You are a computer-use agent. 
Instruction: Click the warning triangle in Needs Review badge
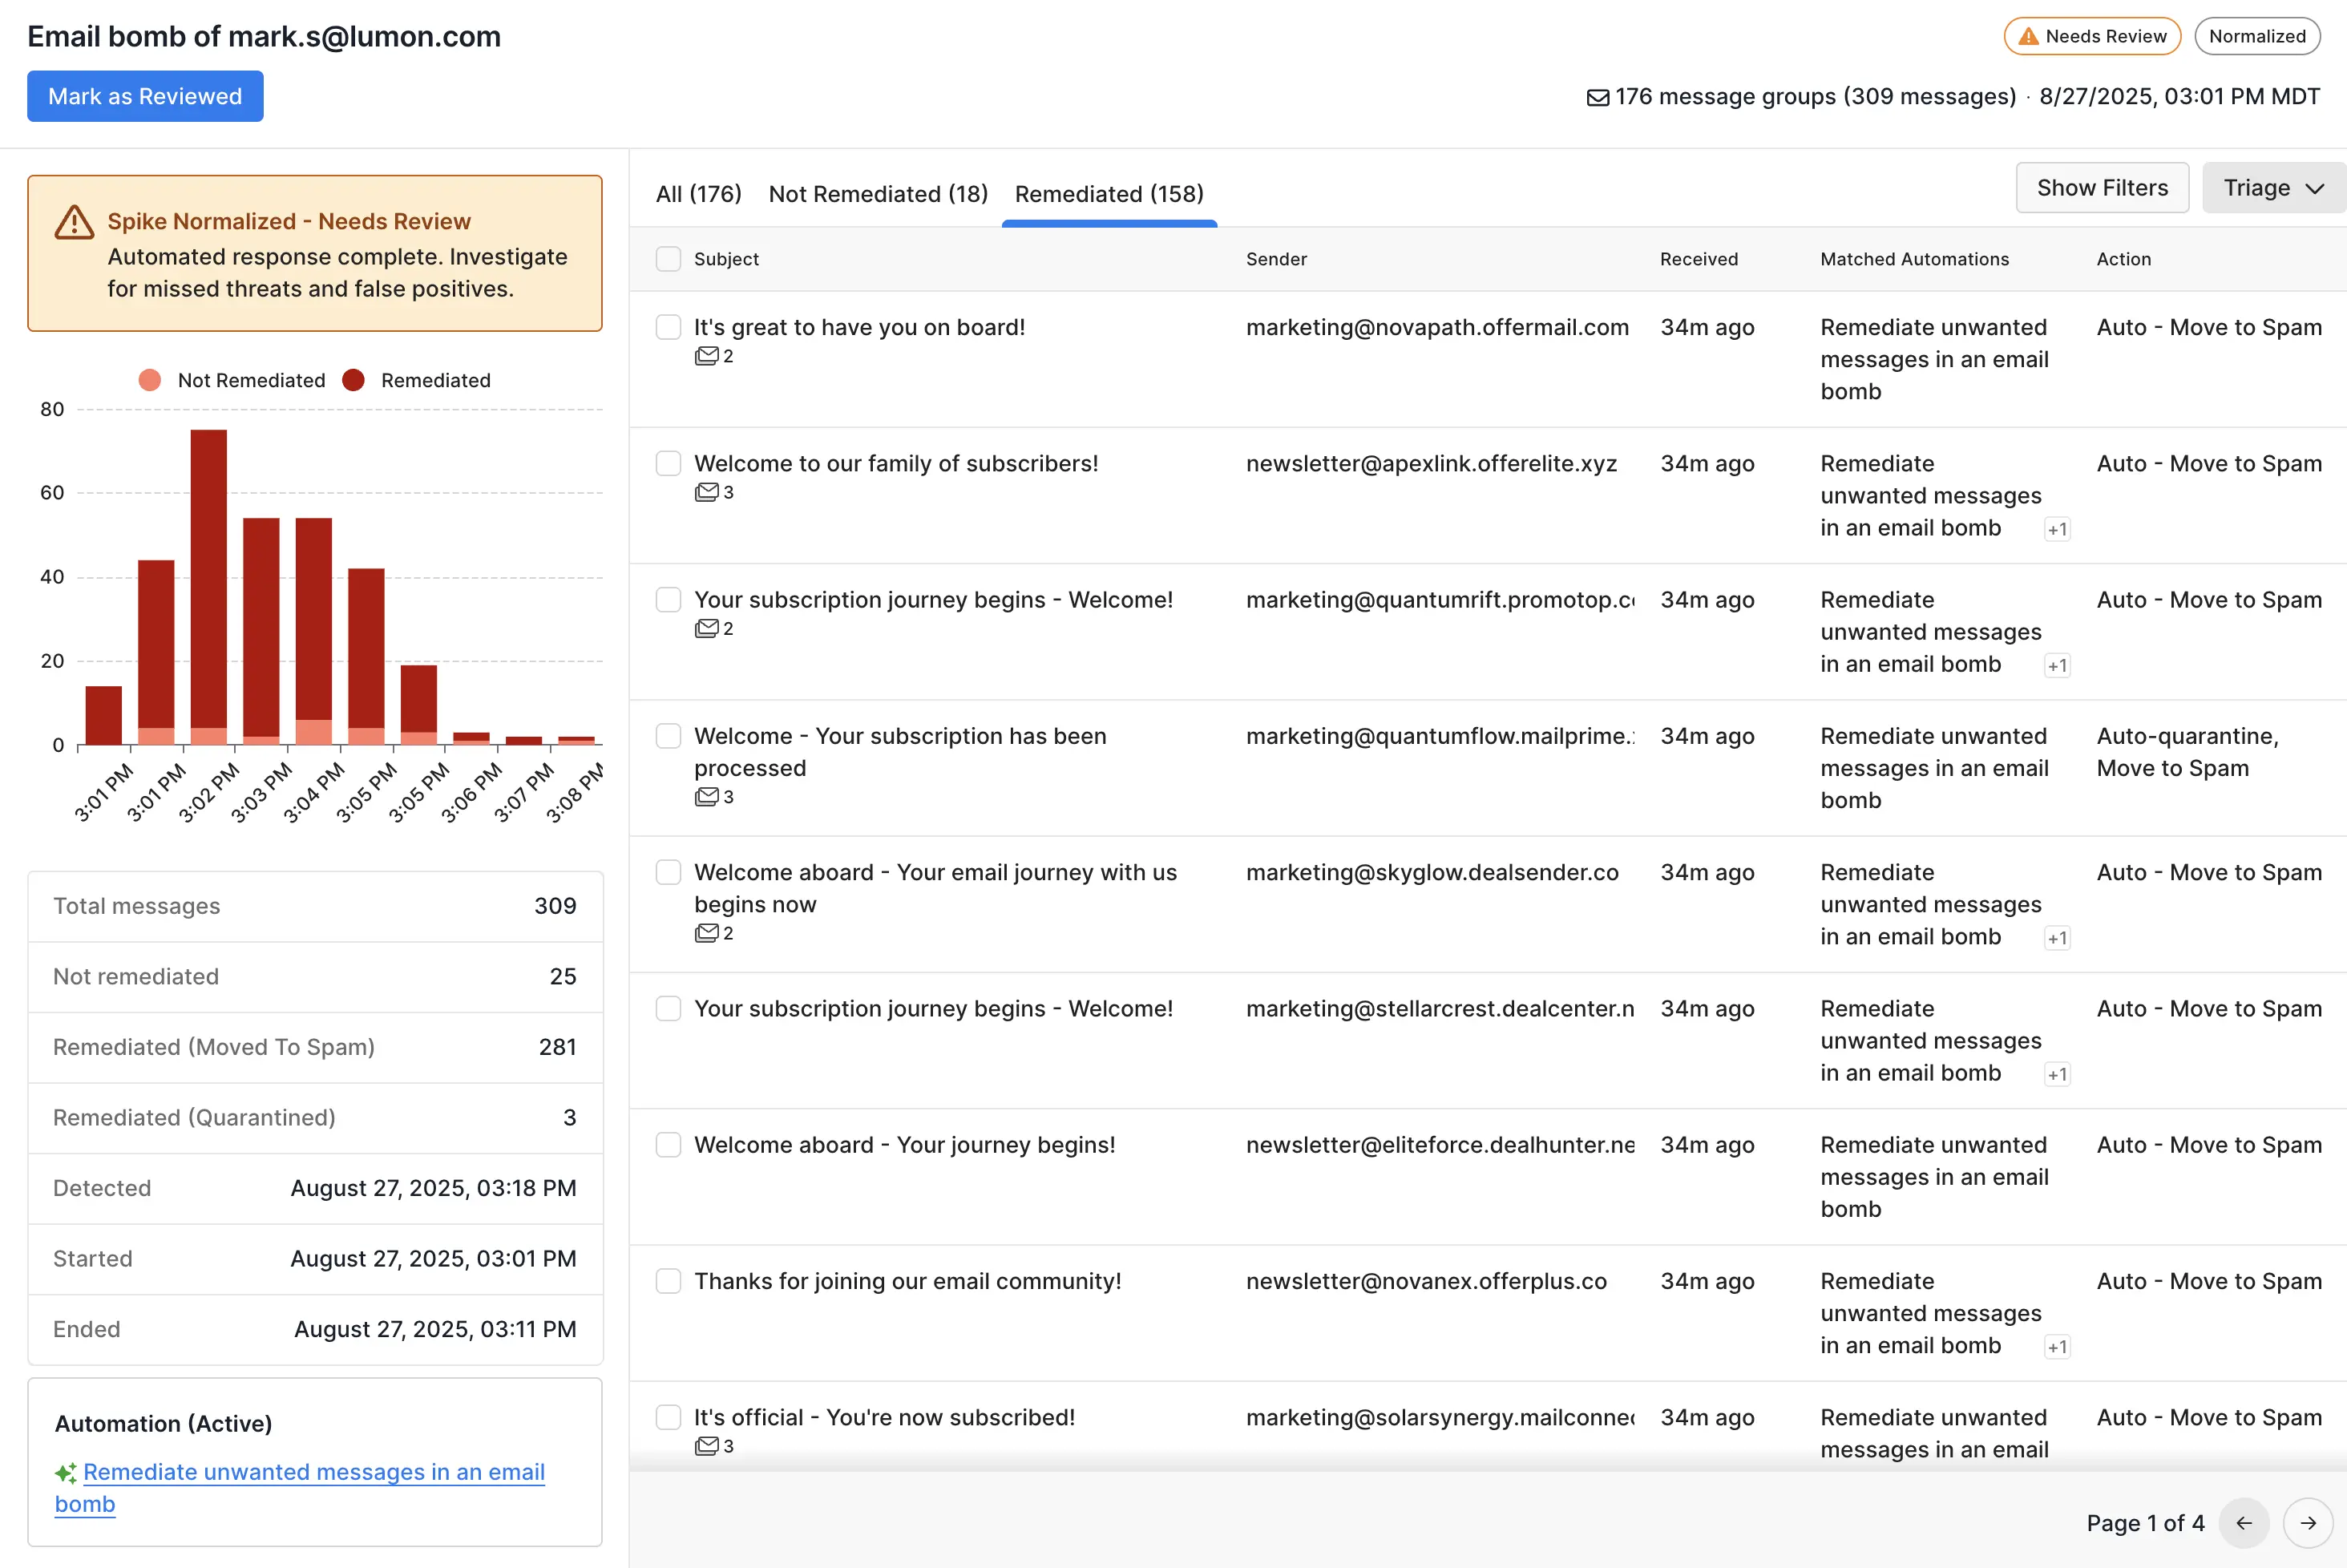tap(2028, 37)
